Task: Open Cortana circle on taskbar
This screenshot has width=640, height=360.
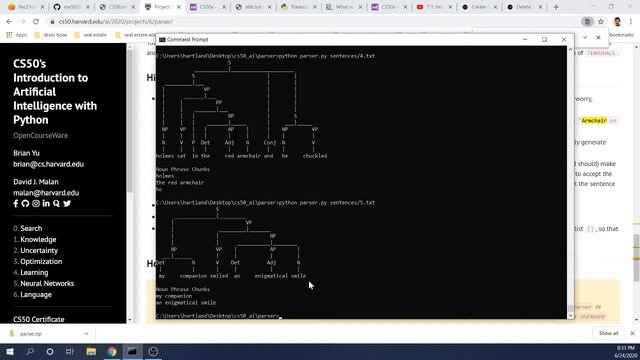Action: [50, 351]
